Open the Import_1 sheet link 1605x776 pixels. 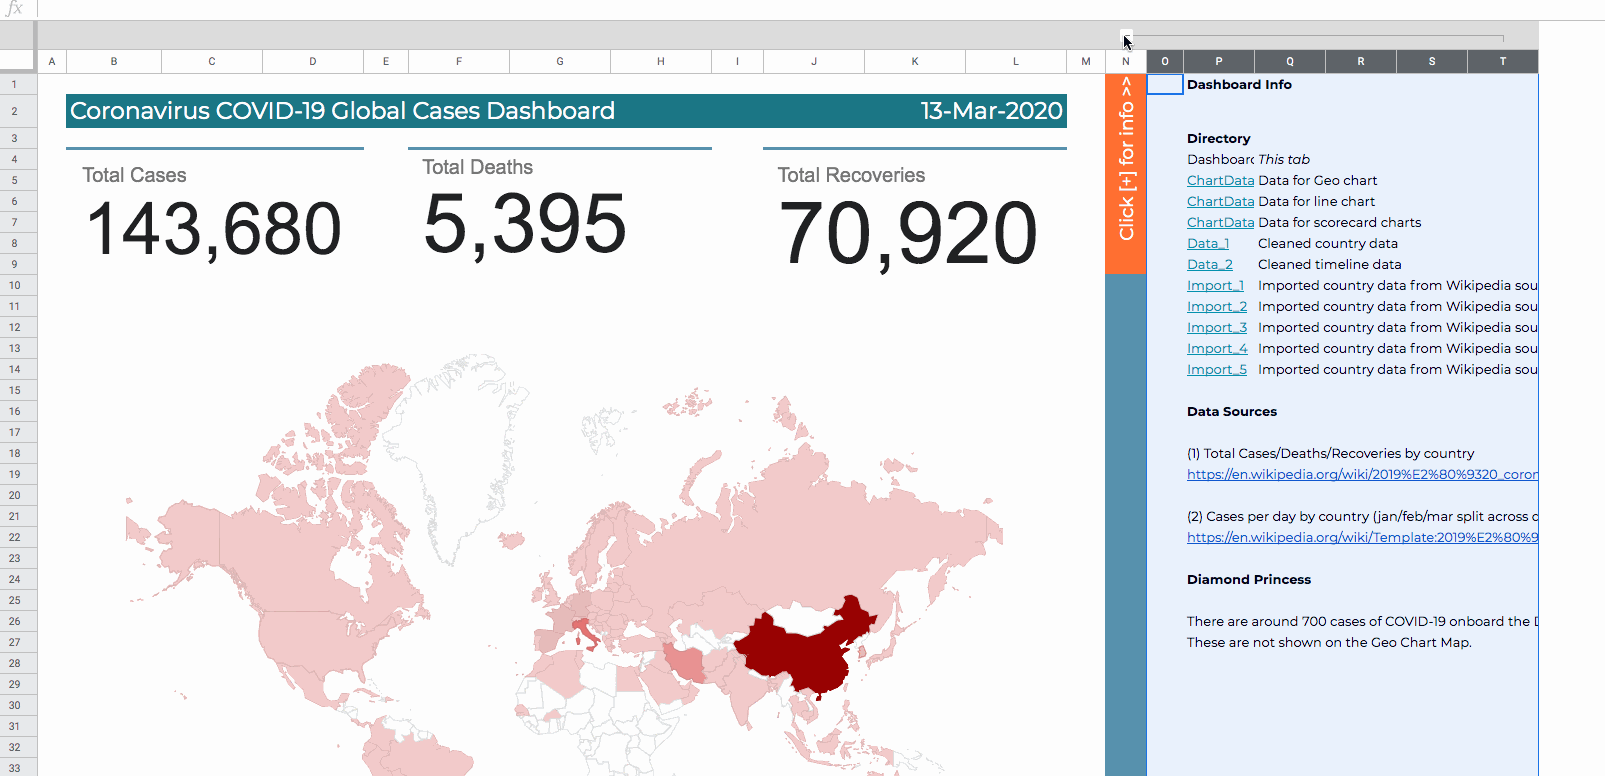(1215, 286)
